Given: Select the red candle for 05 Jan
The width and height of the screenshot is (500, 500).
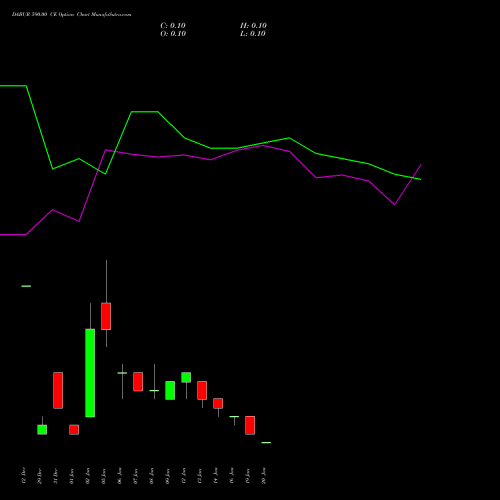Looking at the screenshot, I should click(106, 316).
